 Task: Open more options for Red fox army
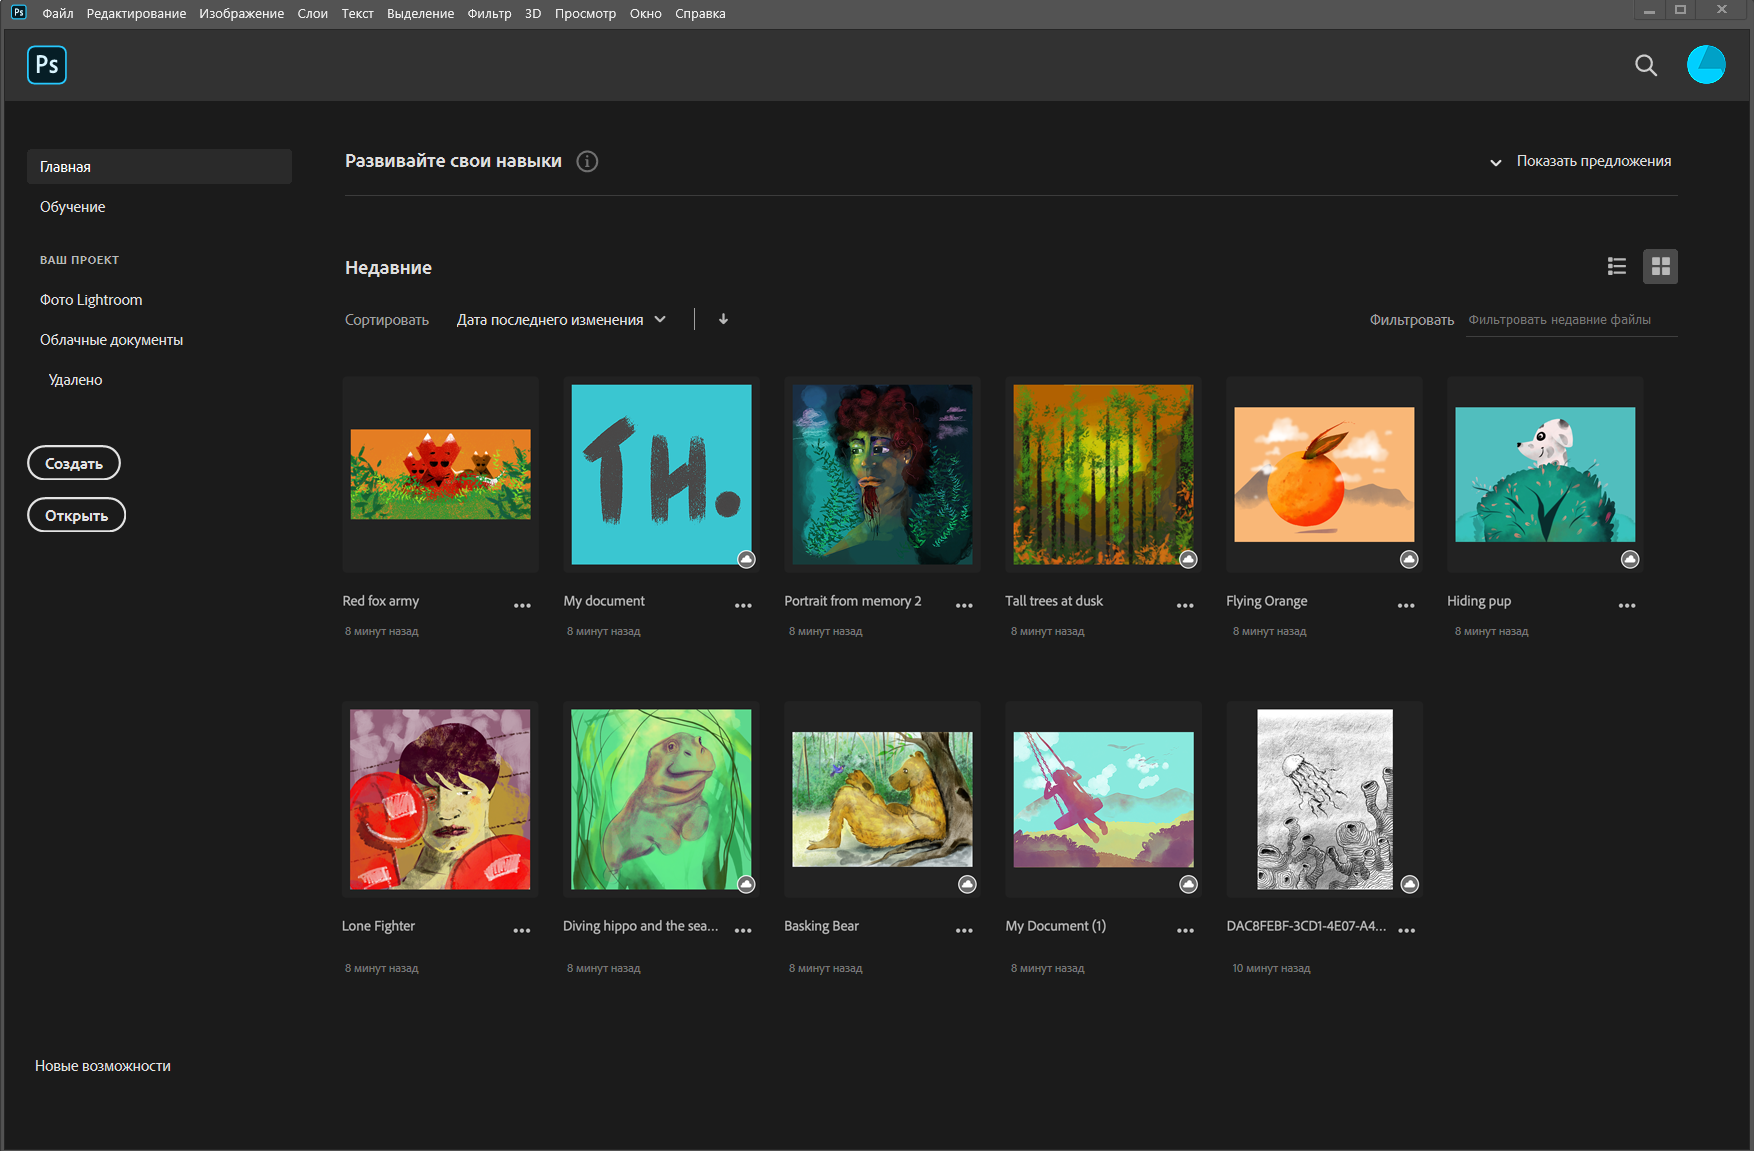pos(522,606)
